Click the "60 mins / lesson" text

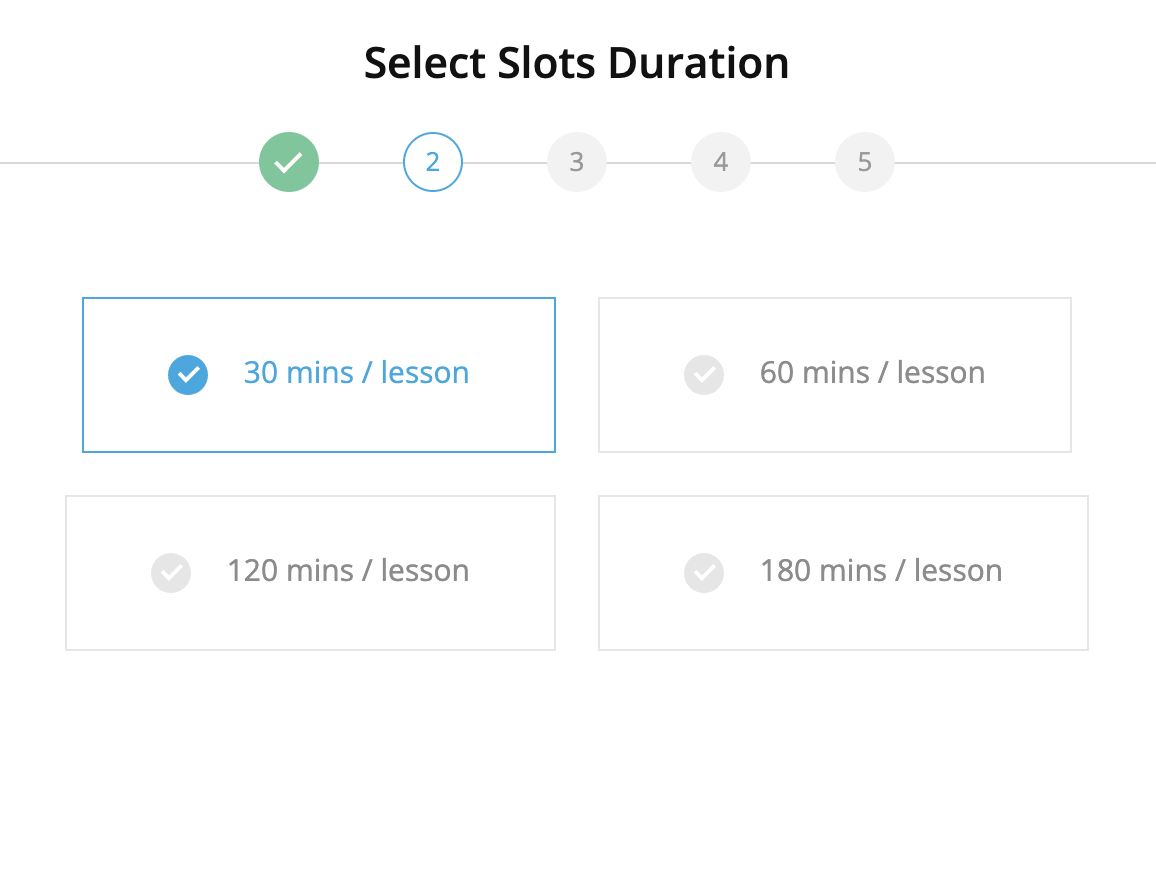pyautogui.click(x=872, y=373)
